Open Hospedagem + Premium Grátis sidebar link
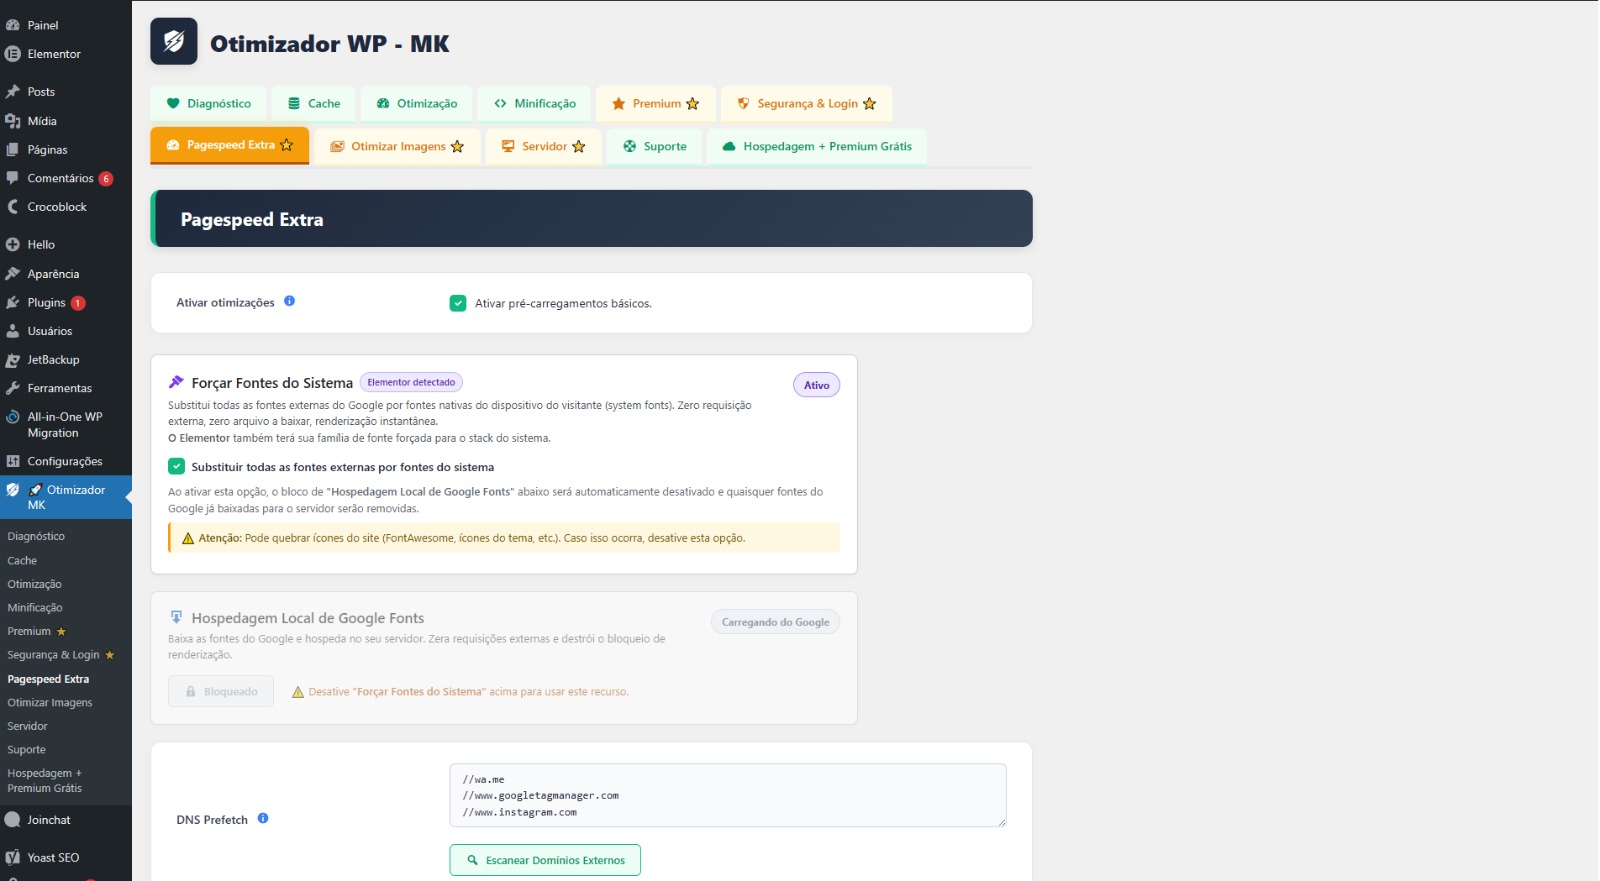The width and height of the screenshot is (1600, 881). click(x=45, y=781)
